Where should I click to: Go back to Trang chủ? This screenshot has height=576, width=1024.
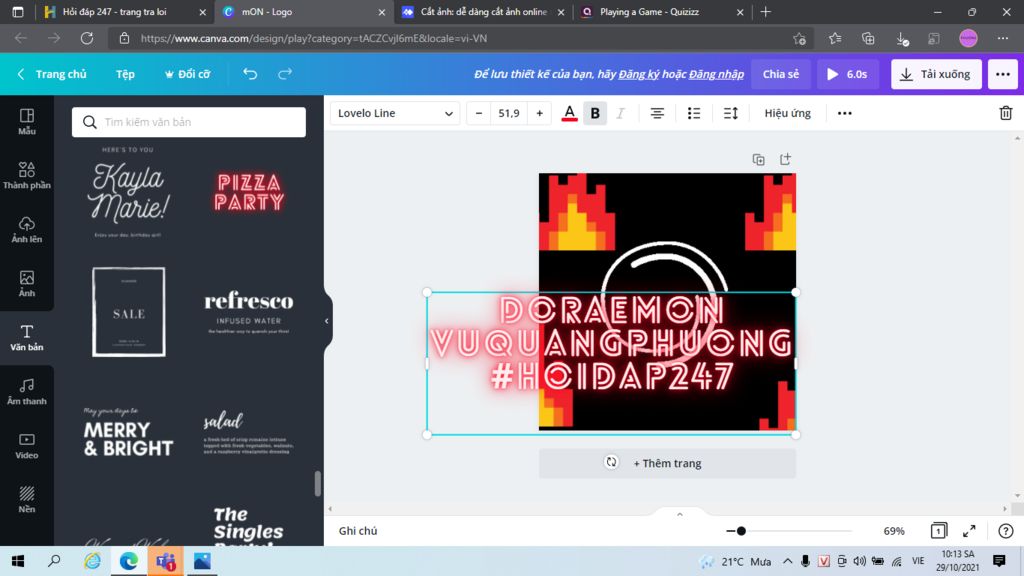(x=52, y=74)
